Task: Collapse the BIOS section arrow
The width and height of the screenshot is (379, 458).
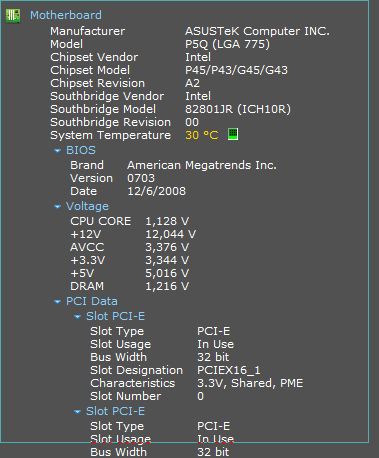Action: click(57, 151)
